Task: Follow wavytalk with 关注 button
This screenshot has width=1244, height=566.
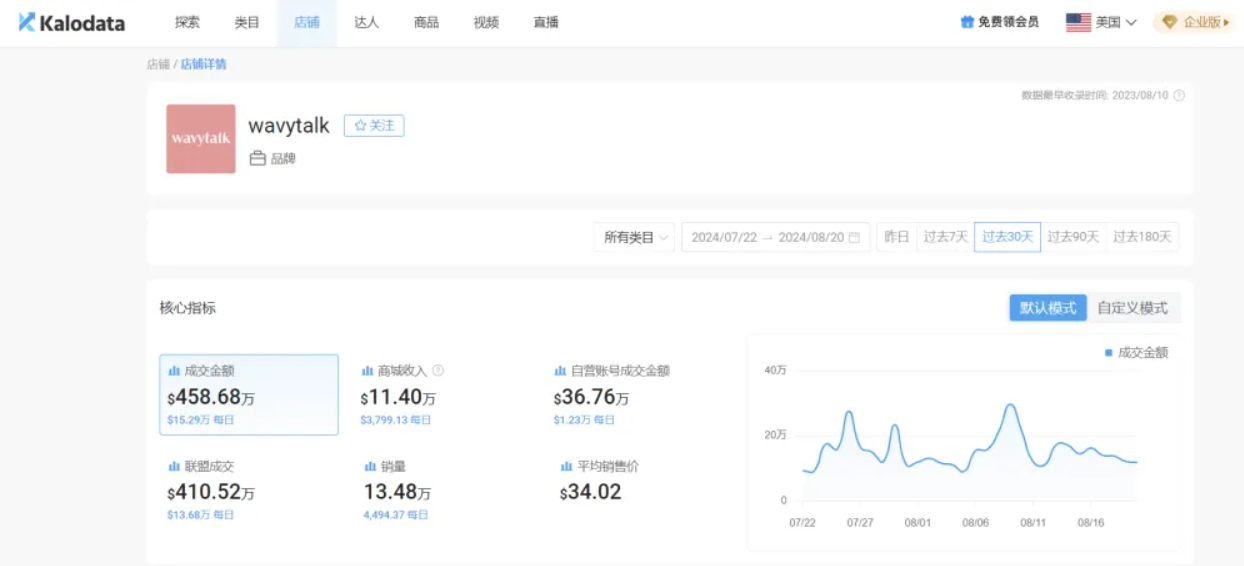Action: tap(374, 126)
